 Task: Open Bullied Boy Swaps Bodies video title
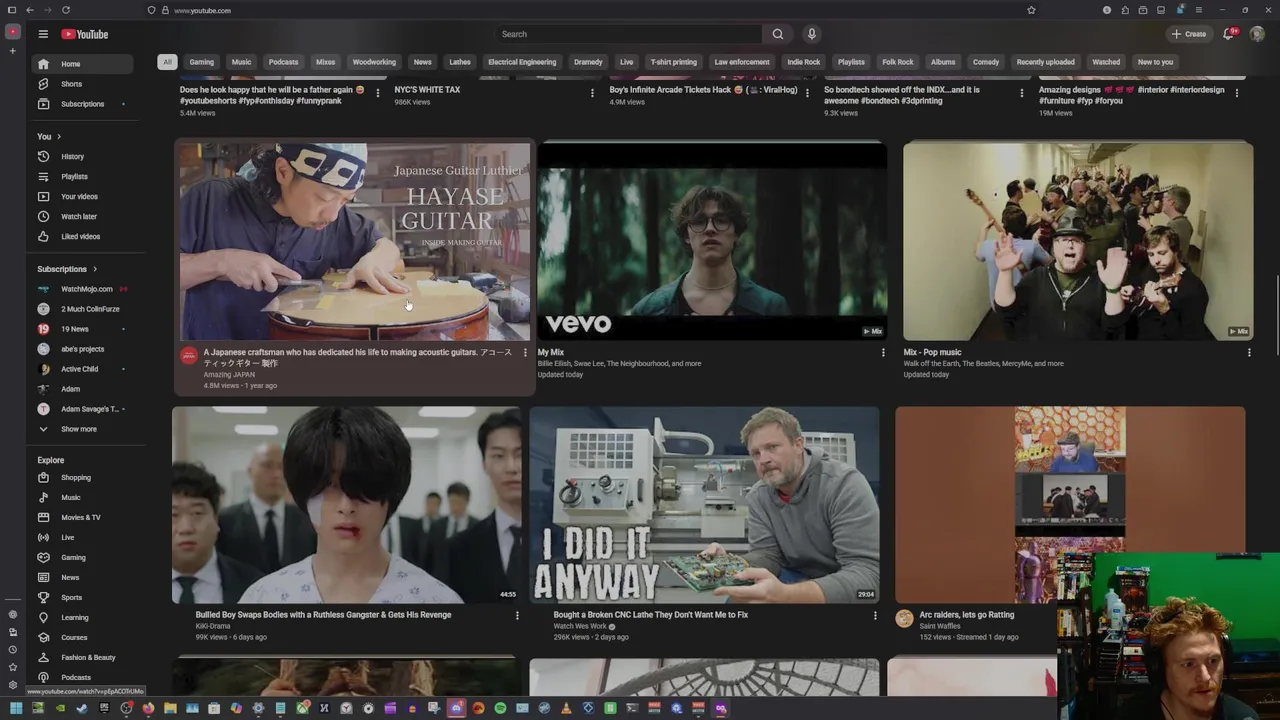coord(323,615)
